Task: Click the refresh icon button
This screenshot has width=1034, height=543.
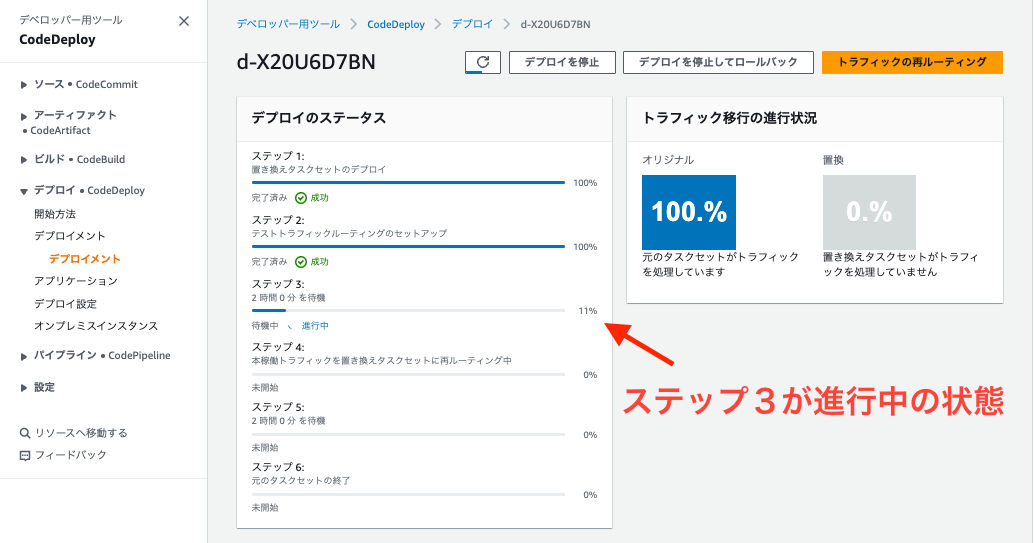Action: 483,62
